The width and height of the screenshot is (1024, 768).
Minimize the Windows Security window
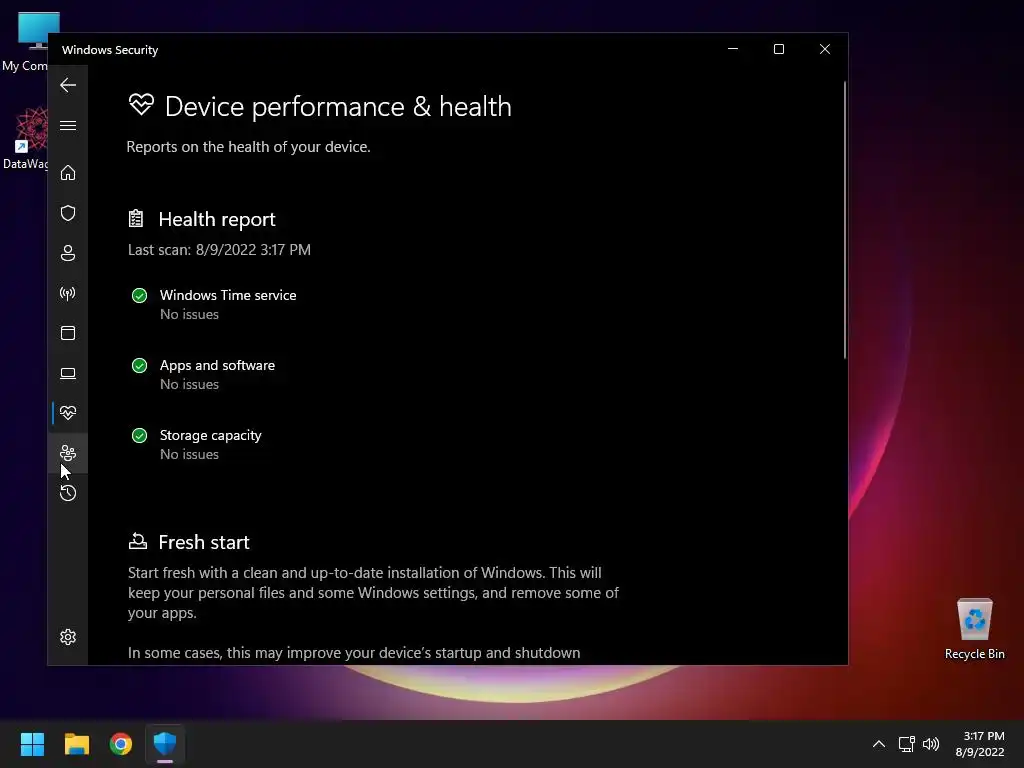[733, 49]
